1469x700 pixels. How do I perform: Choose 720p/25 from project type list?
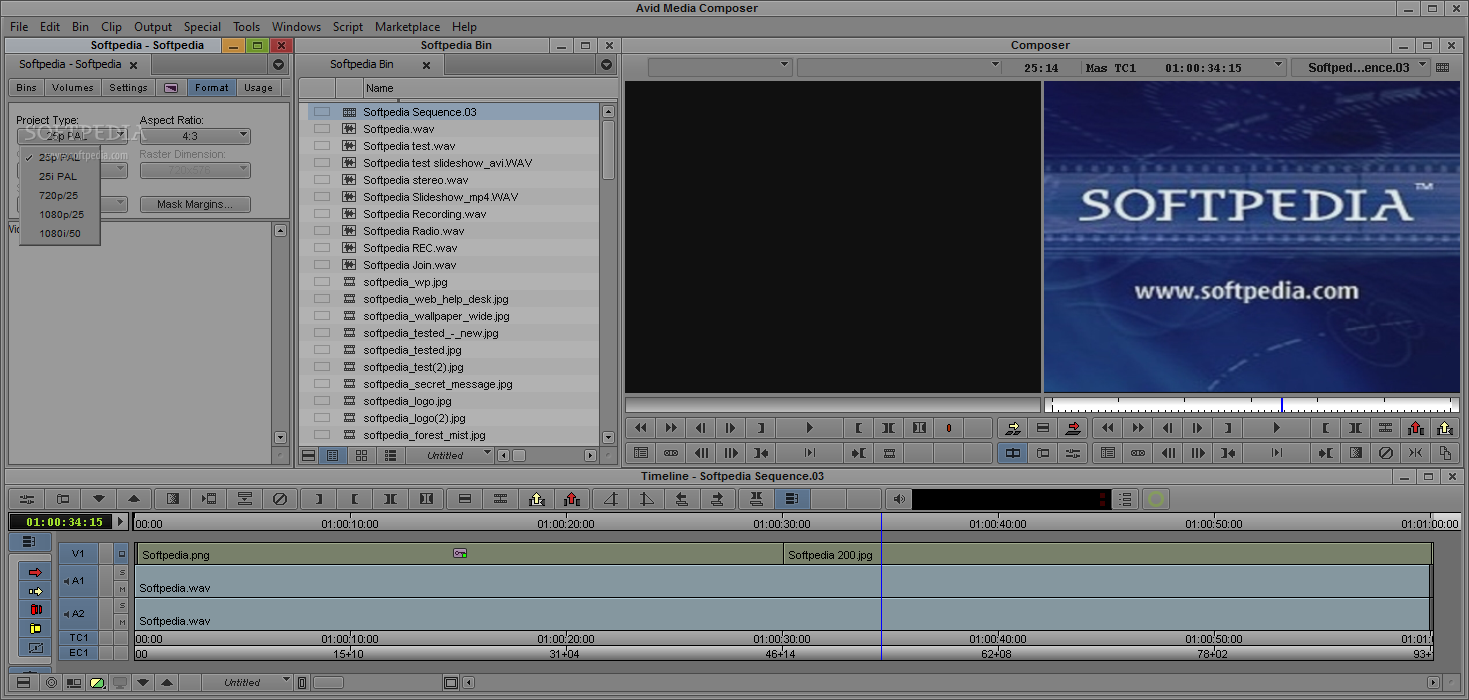pyautogui.click(x=58, y=195)
